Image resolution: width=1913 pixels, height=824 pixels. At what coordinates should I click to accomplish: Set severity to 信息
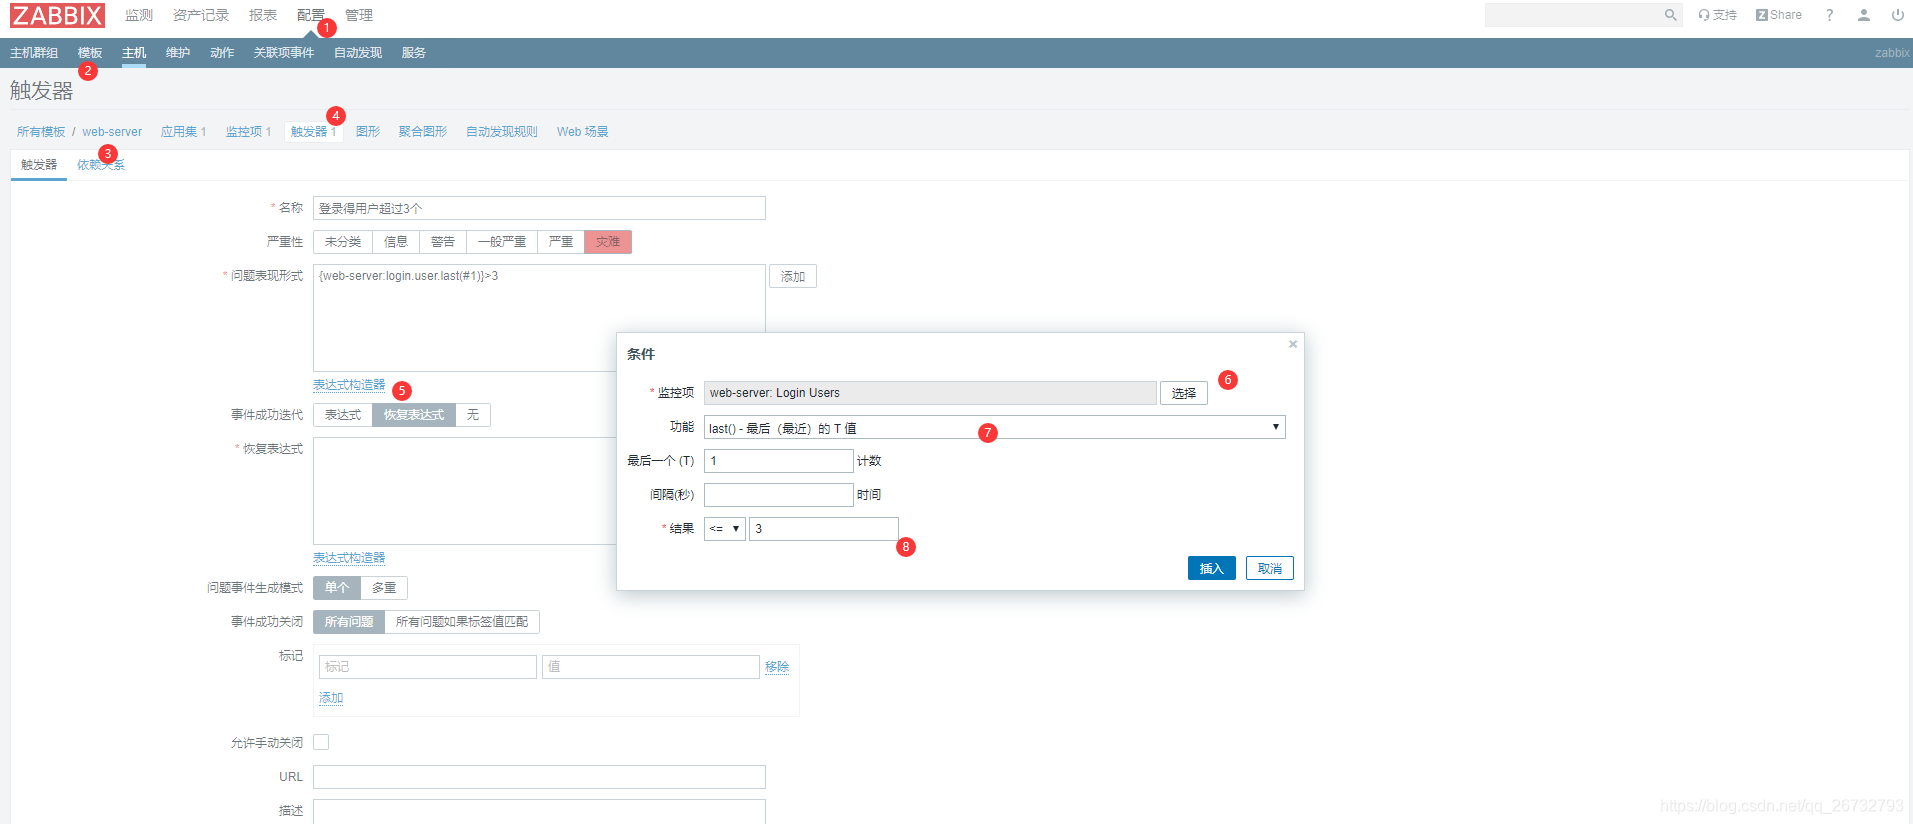click(x=396, y=242)
